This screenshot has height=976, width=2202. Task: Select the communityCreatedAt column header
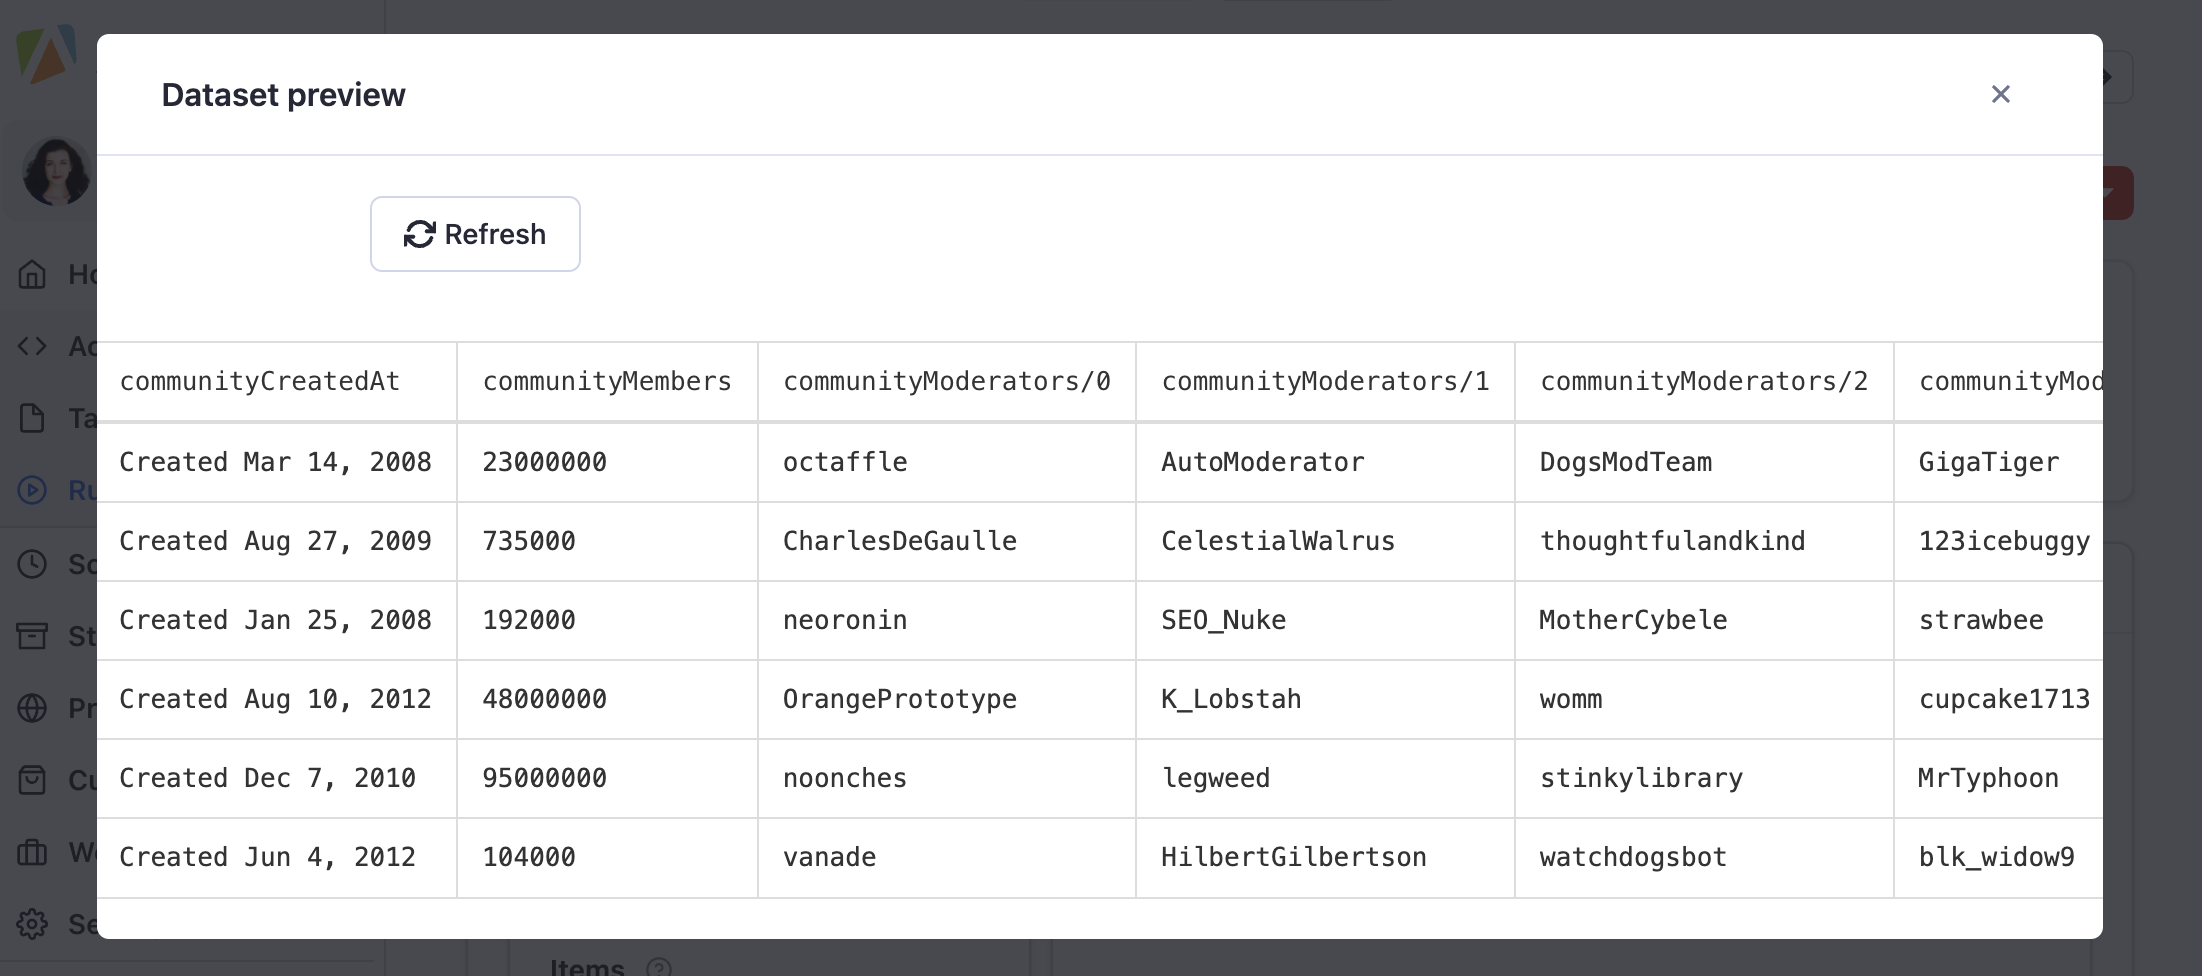tap(277, 382)
